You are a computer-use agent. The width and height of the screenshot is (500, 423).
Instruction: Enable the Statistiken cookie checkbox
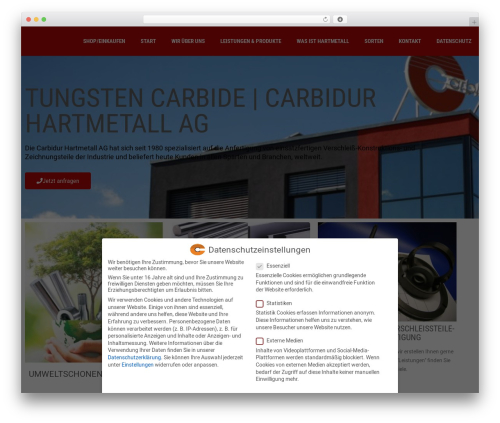click(260, 304)
